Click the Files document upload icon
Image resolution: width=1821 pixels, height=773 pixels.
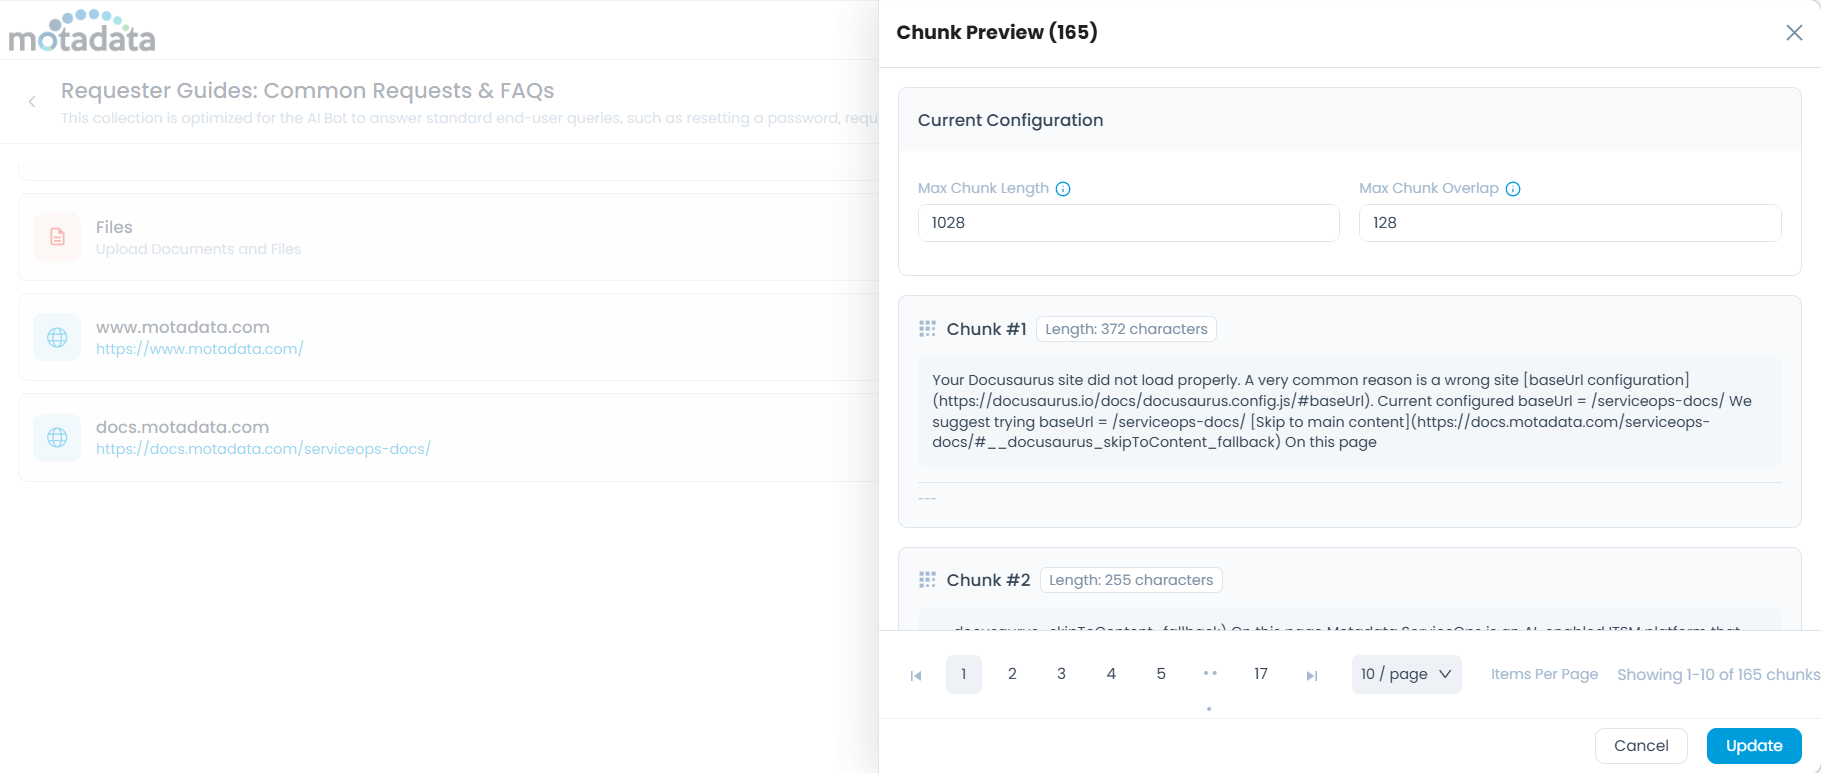click(x=57, y=237)
